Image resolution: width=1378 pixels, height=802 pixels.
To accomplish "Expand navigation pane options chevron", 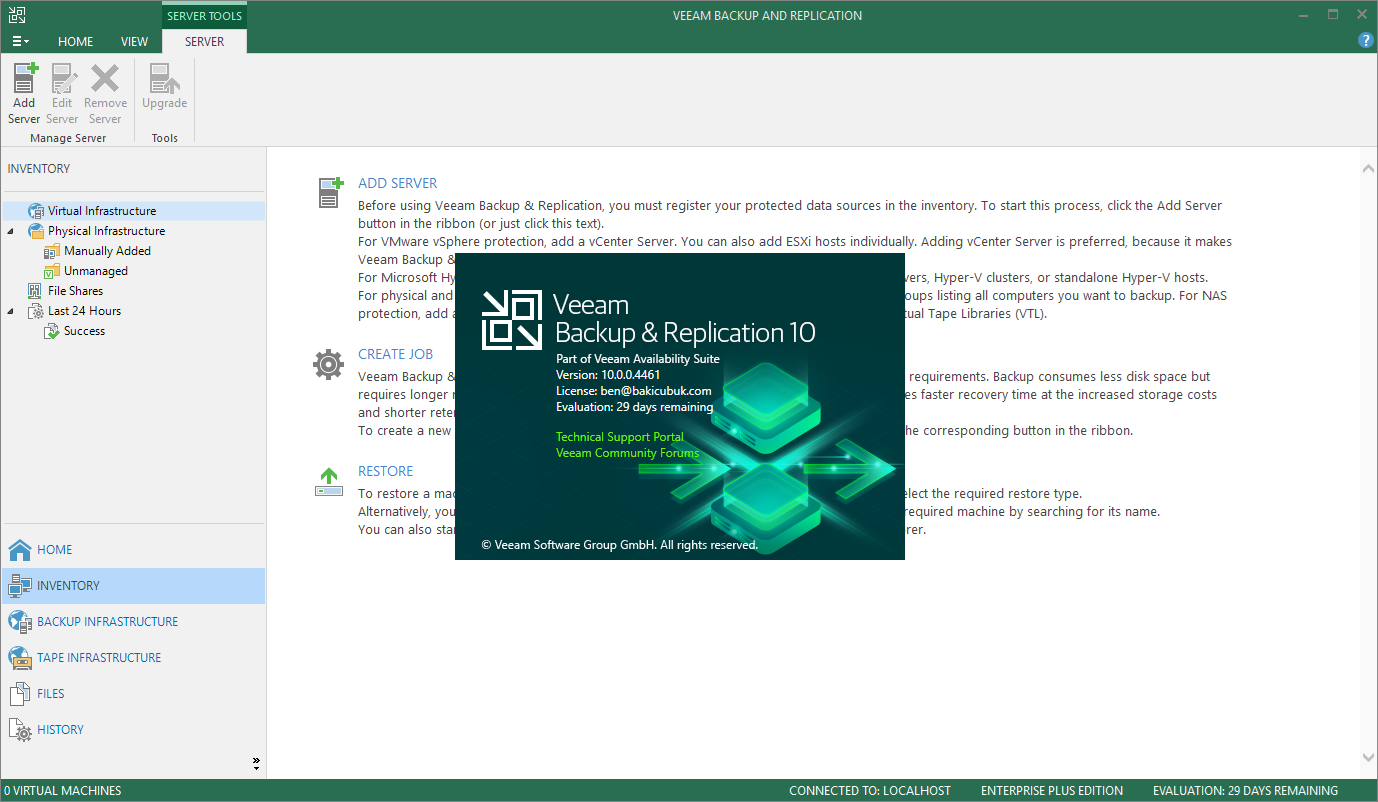I will 256,764.
